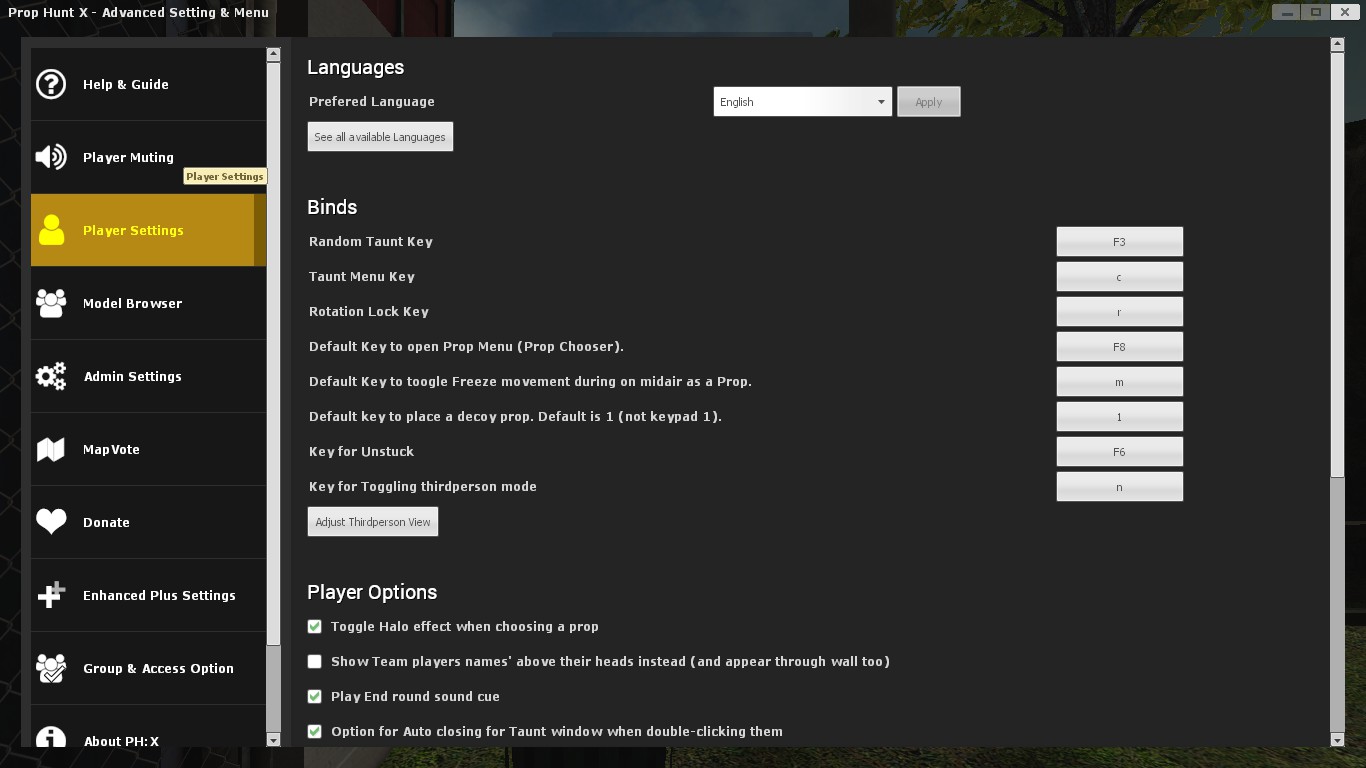The height and width of the screenshot is (768, 1366).
Task: Click the See all available Languages button
Action: (x=380, y=136)
